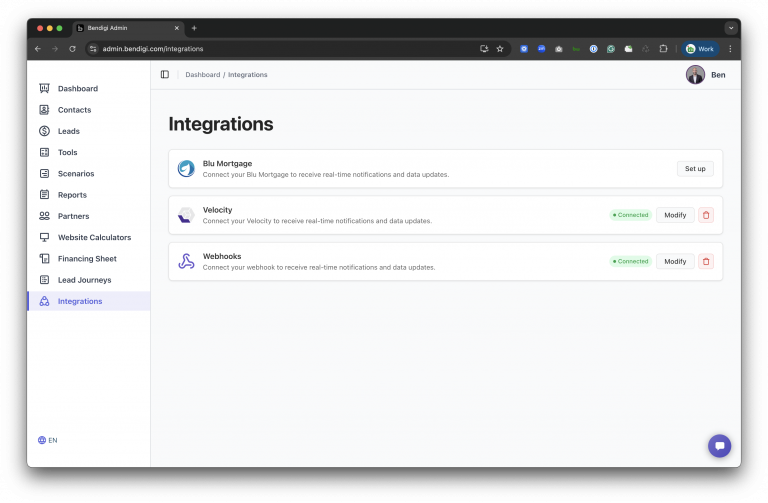Screen dimensions: 768x503
Task: Bookmark this page with star icon
Action: (x=500, y=48)
